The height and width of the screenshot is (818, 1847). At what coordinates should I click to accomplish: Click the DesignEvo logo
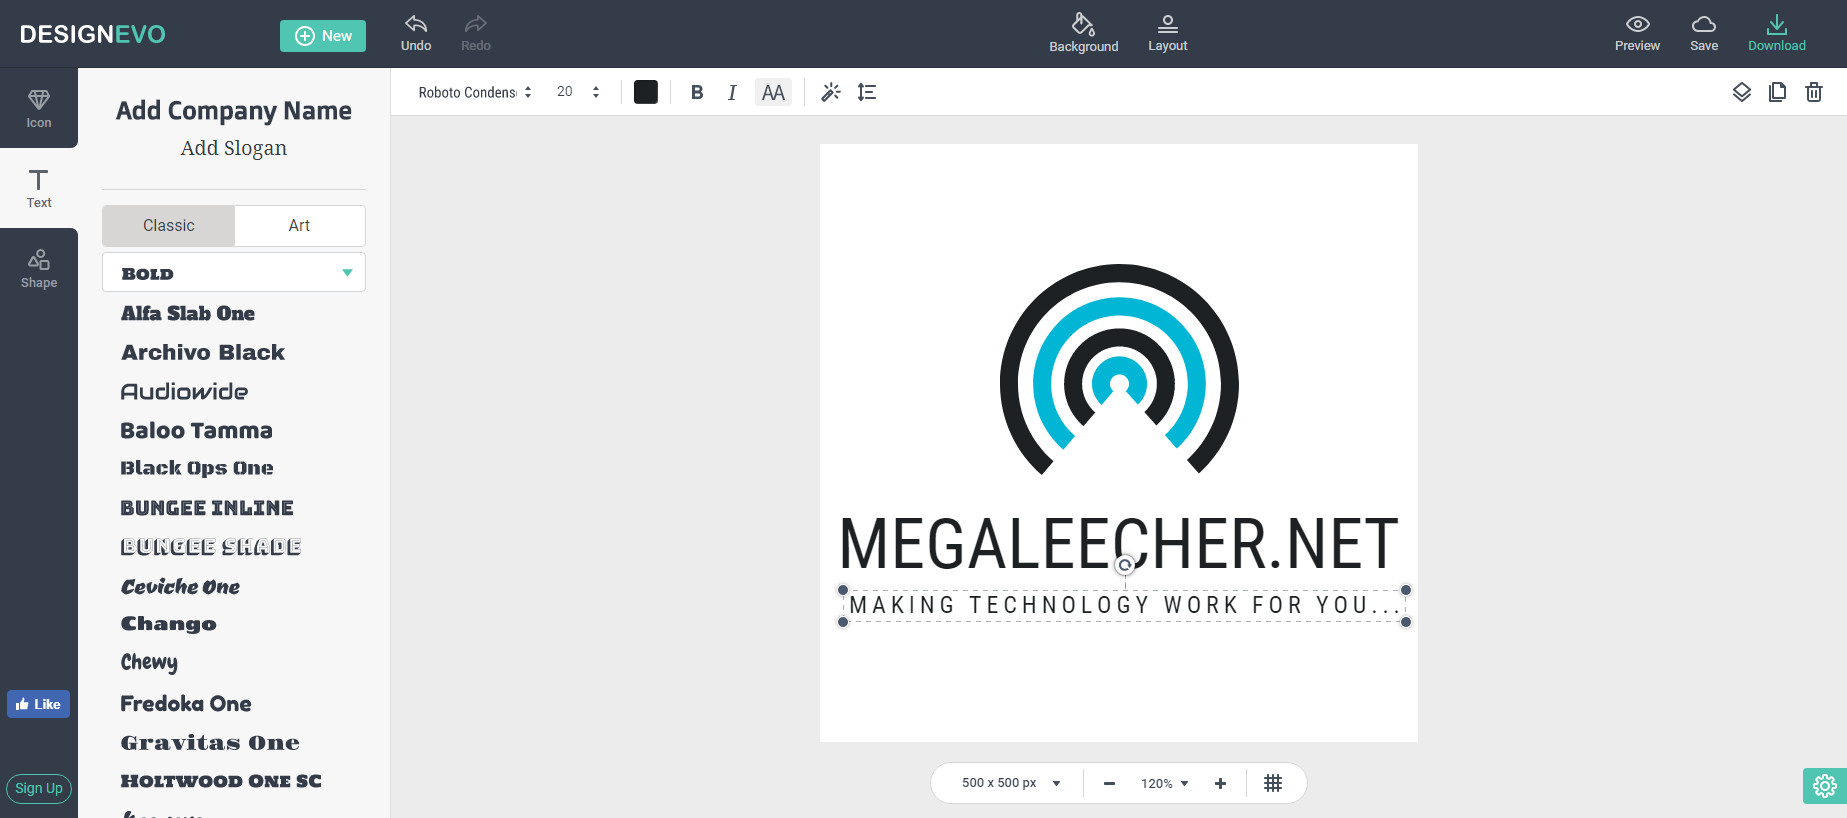[x=93, y=34]
